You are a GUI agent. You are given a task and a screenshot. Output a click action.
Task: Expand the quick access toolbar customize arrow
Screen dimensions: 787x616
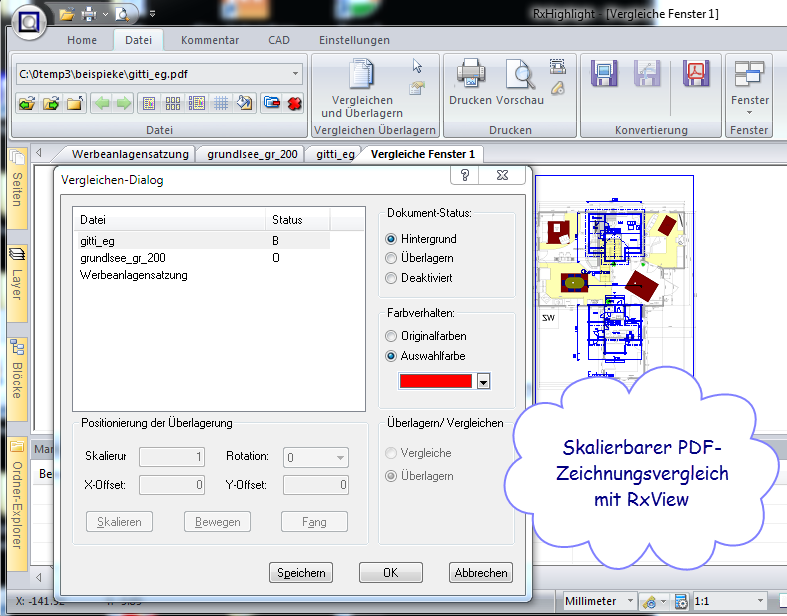tap(152, 14)
